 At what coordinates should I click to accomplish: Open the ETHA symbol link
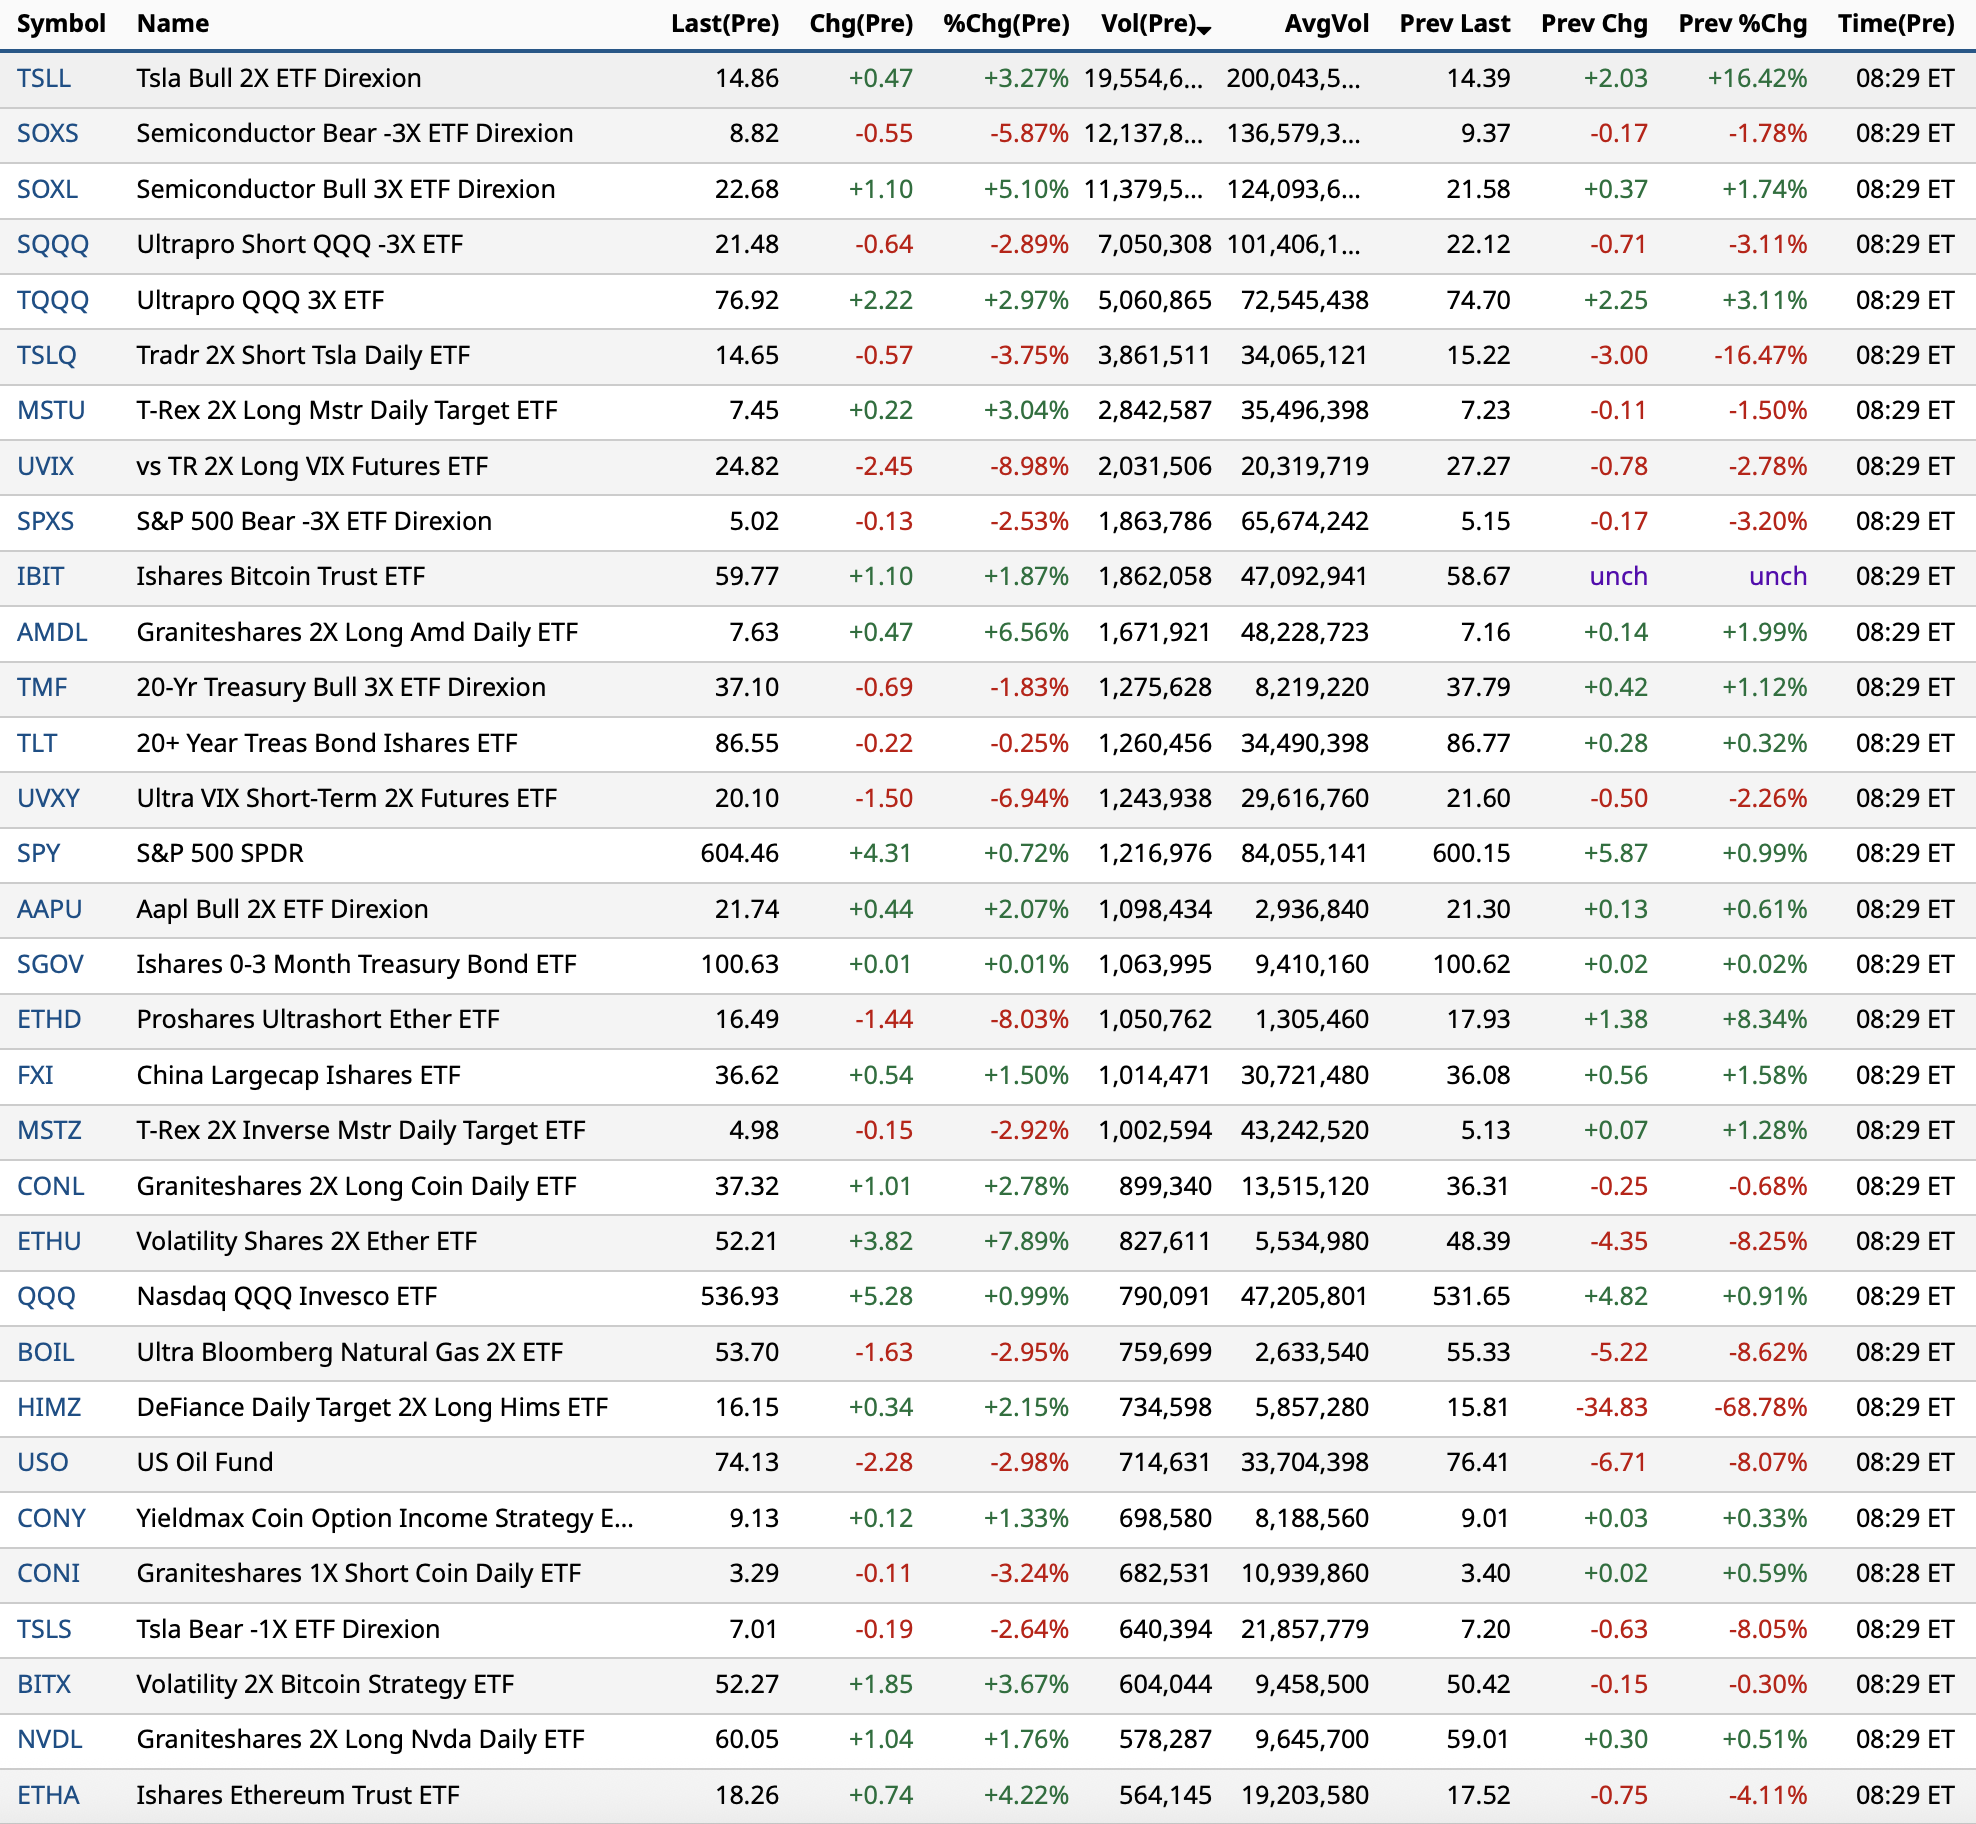48,1795
